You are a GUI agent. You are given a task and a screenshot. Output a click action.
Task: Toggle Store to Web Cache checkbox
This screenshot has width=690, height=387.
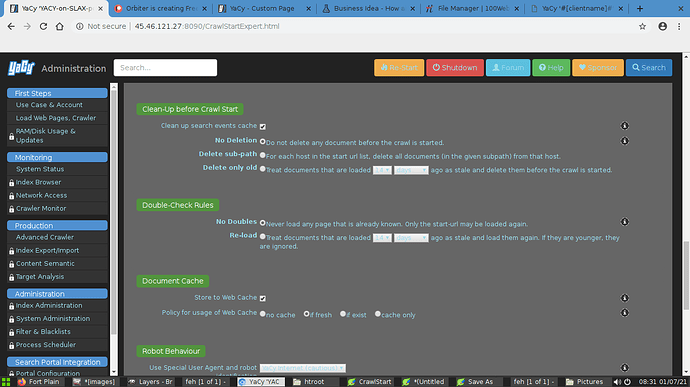[263, 299]
